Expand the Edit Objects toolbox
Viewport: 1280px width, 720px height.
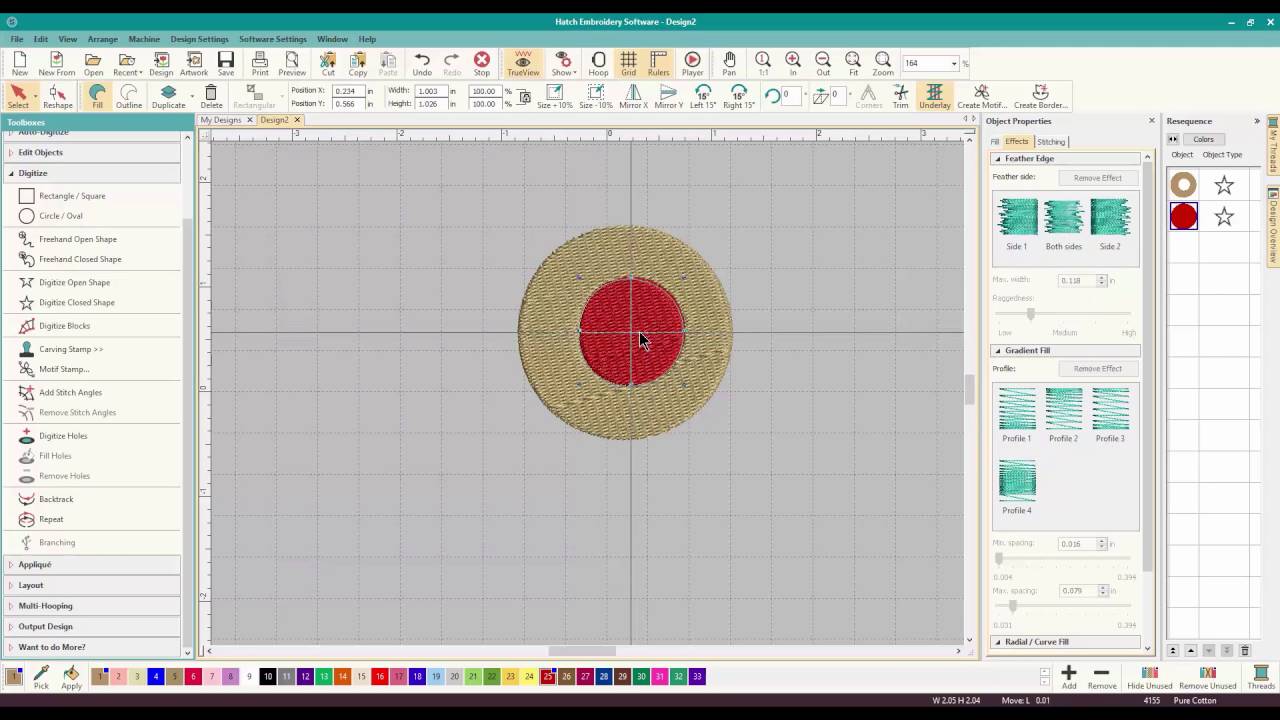pos(92,152)
